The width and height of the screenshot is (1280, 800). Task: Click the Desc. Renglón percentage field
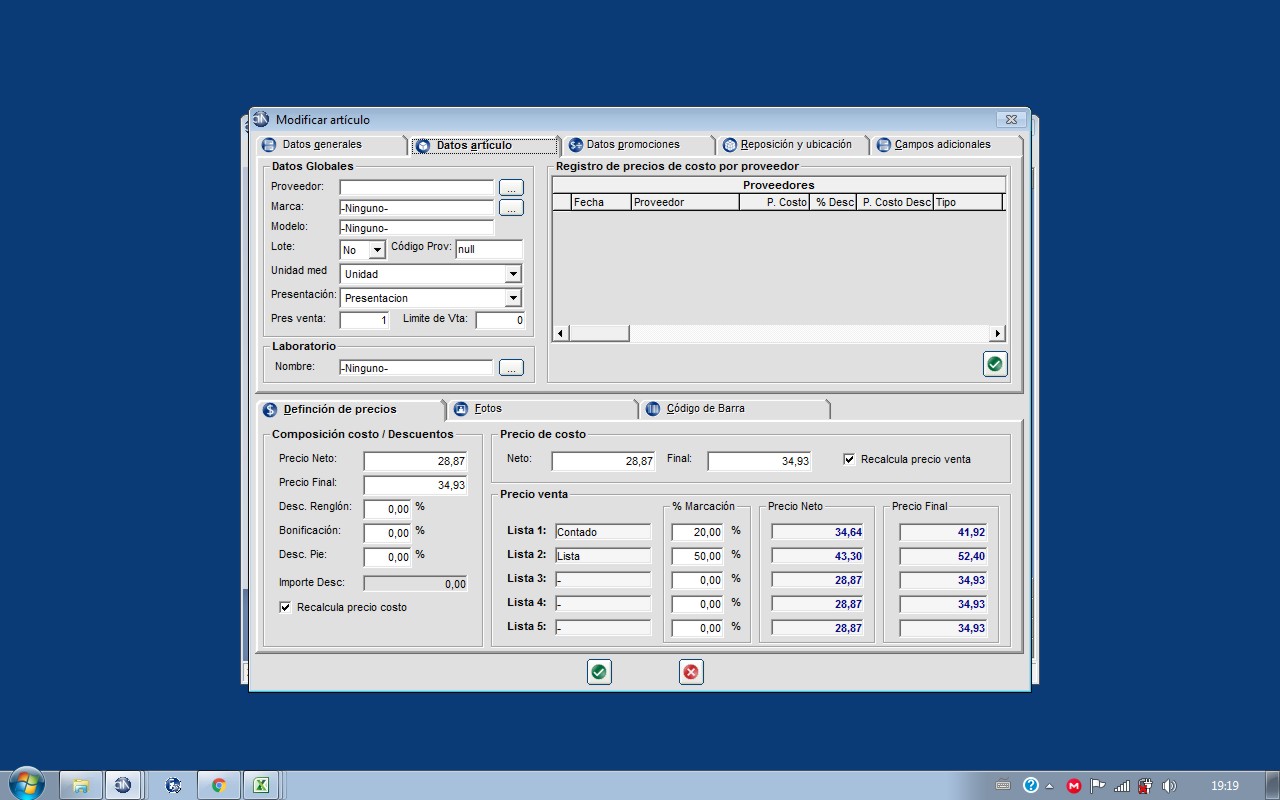pos(388,509)
